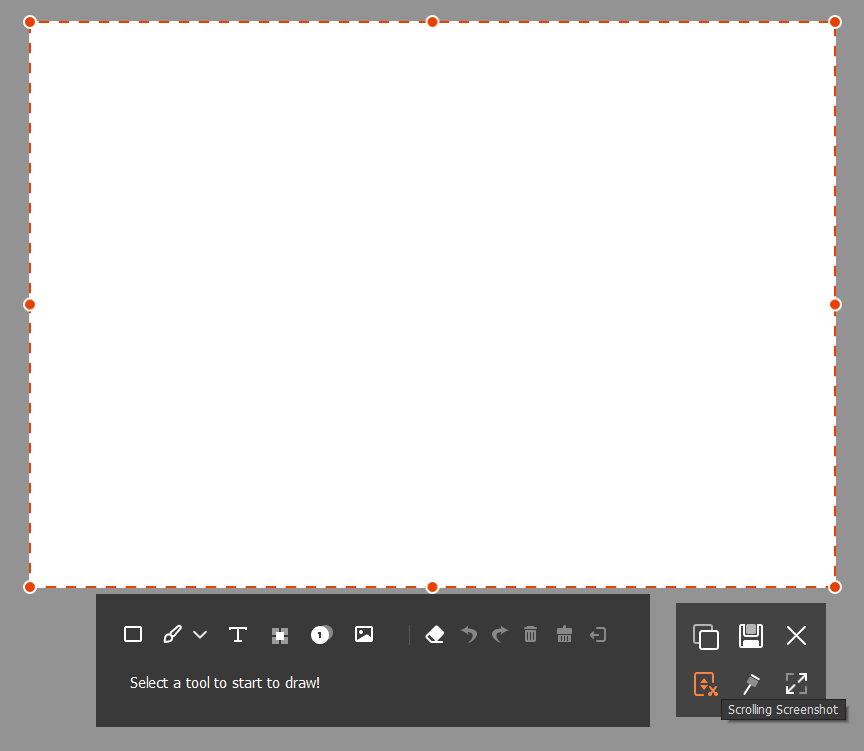Select the numbered step marker tool

tap(322, 635)
